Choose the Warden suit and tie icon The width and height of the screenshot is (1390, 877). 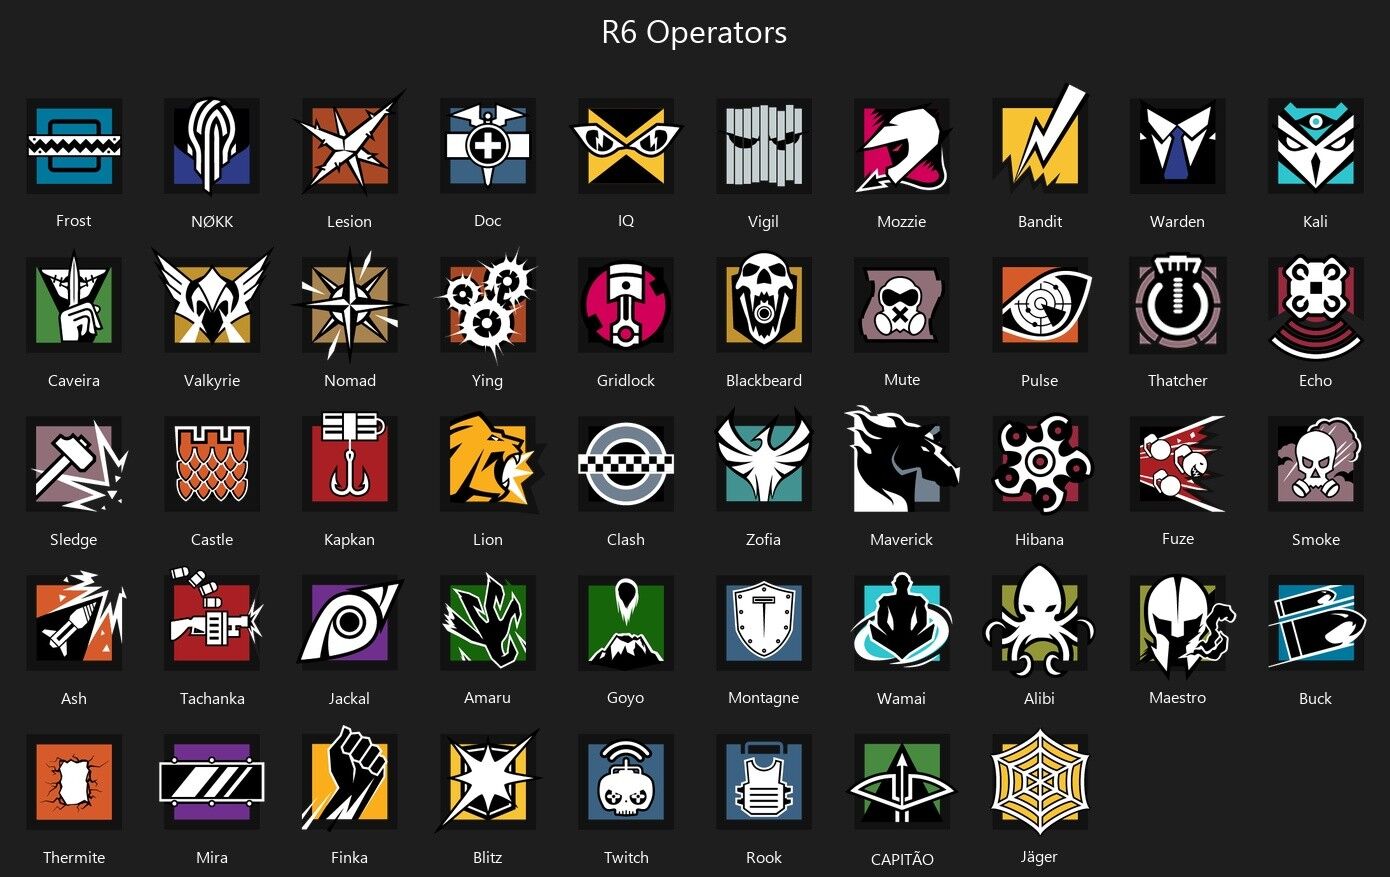1178,146
